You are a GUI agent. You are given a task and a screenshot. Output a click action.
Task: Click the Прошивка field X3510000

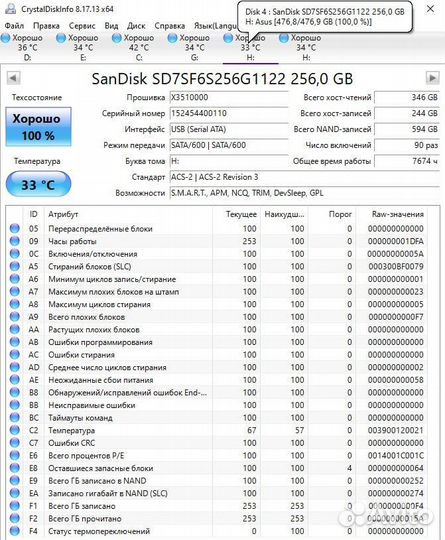[x=229, y=97]
